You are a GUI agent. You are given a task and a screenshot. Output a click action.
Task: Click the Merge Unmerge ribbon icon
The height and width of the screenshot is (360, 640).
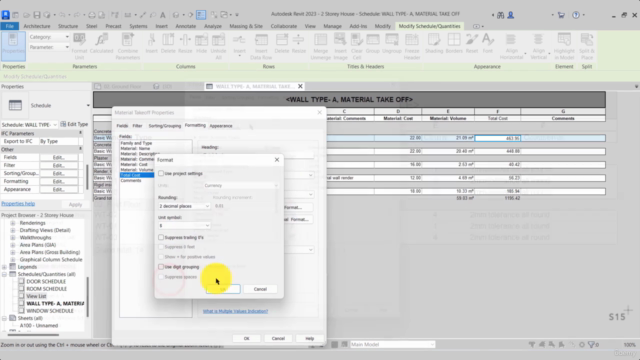point(320,46)
